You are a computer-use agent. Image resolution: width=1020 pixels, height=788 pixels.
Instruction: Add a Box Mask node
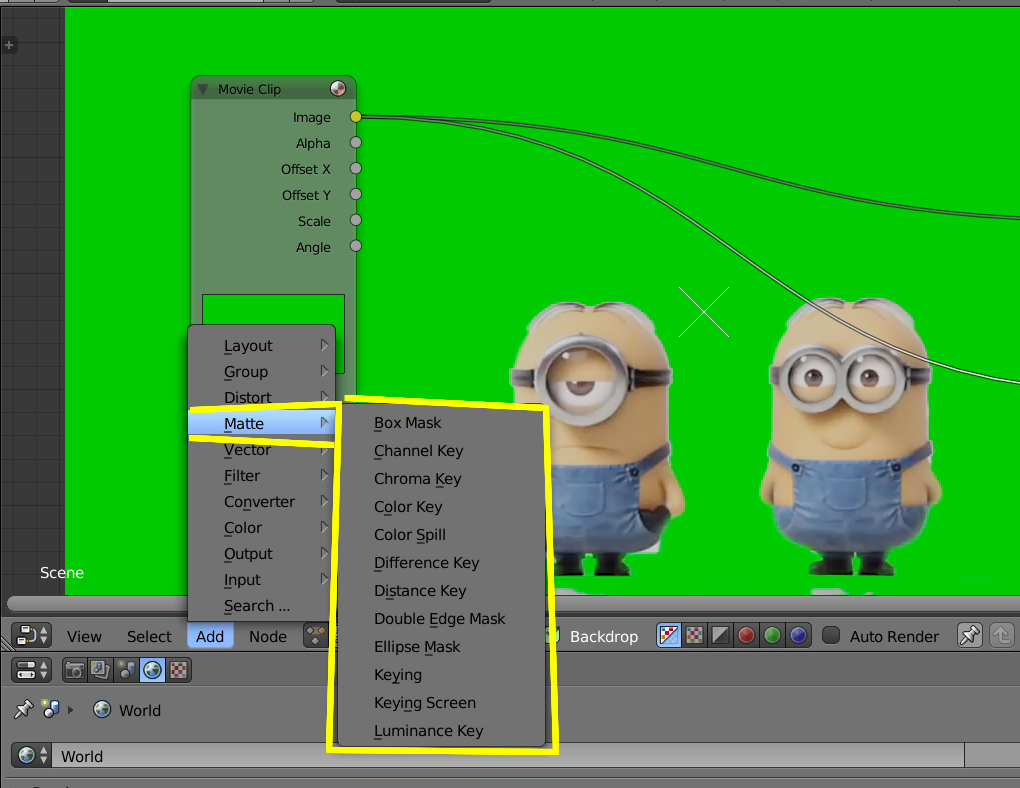pyautogui.click(x=442, y=423)
